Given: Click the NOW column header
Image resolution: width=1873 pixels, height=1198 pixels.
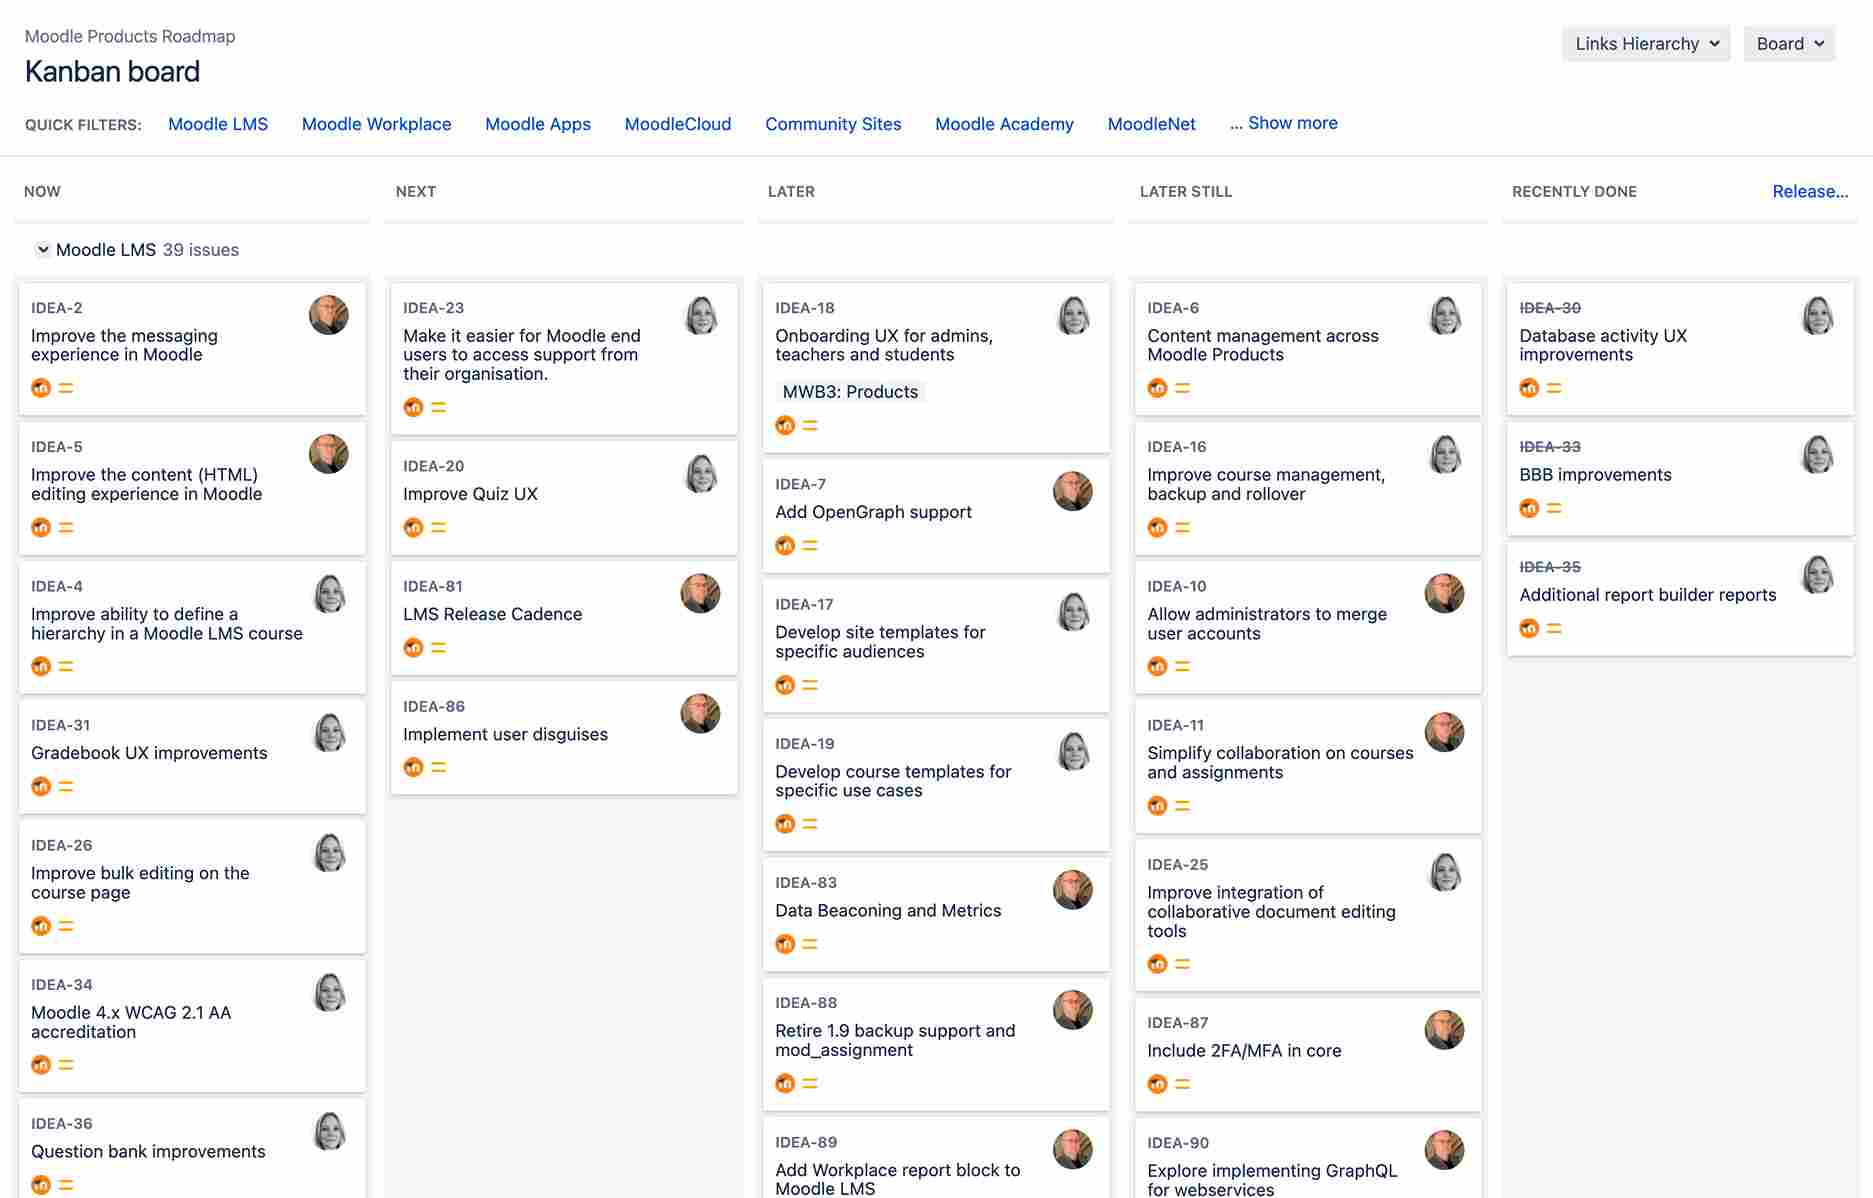Looking at the screenshot, I should coord(42,191).
